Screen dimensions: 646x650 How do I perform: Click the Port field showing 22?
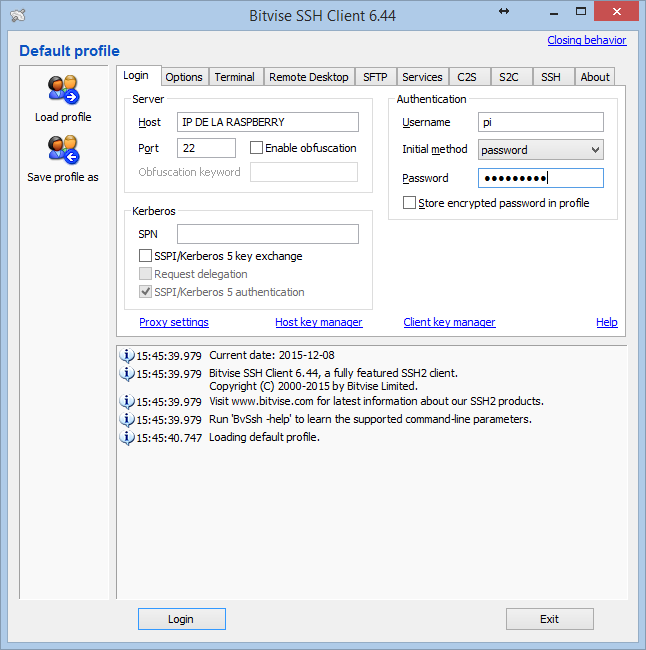(x=206, y=148)
